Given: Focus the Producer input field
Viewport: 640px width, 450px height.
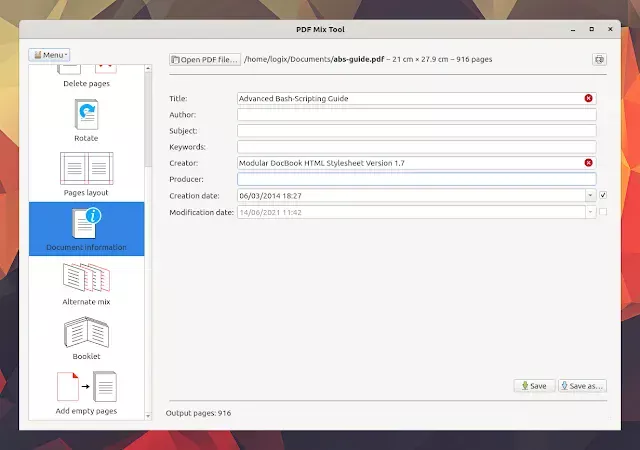Looking at the screenshot, I should tap(417, 179).
